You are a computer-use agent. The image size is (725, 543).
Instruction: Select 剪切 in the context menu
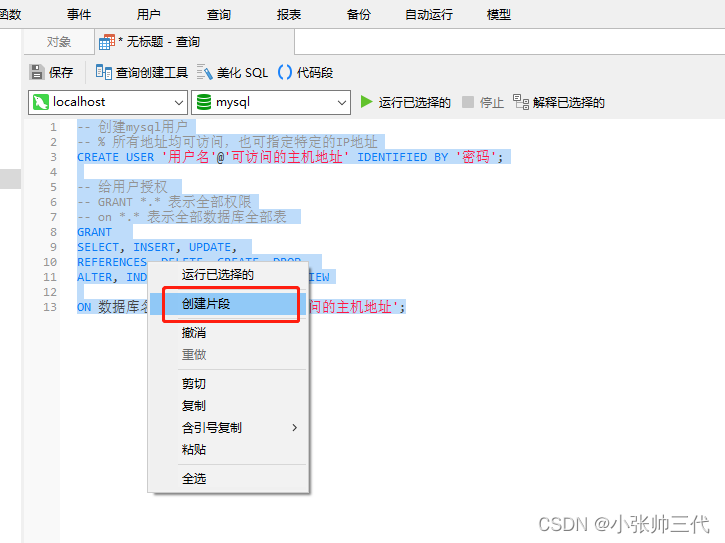click(x=228, y=383)
